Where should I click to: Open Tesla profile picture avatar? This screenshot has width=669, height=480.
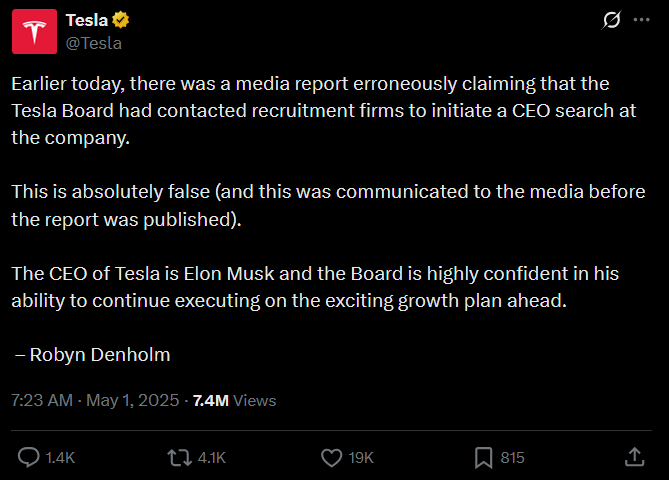(34, 32)
